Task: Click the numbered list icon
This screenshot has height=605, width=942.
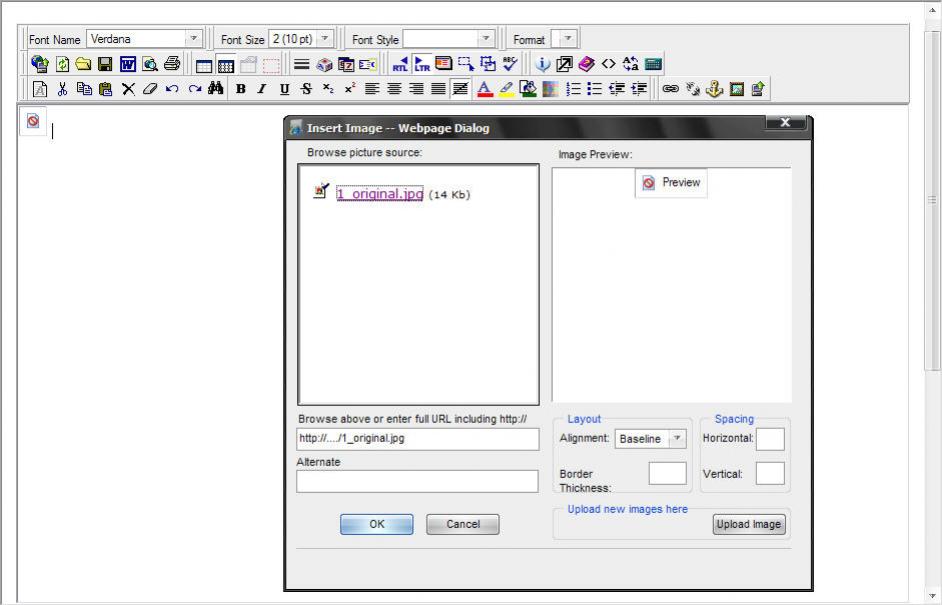Action: click(573, 89)
